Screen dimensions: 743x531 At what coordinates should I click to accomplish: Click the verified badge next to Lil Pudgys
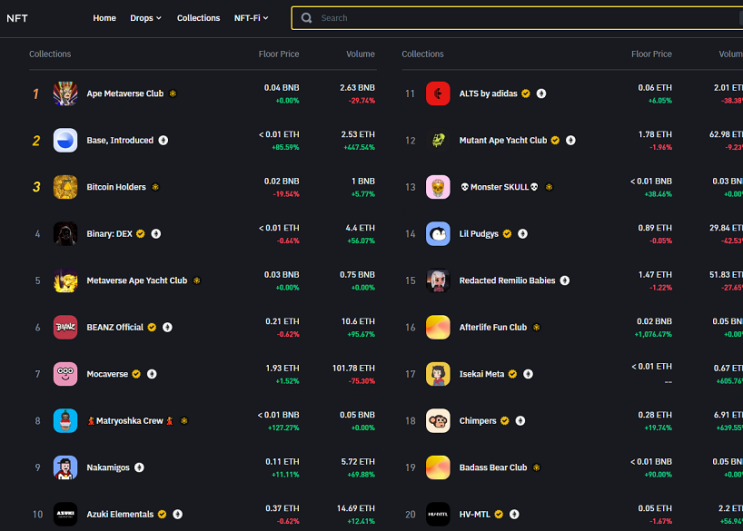pos(507,234)
